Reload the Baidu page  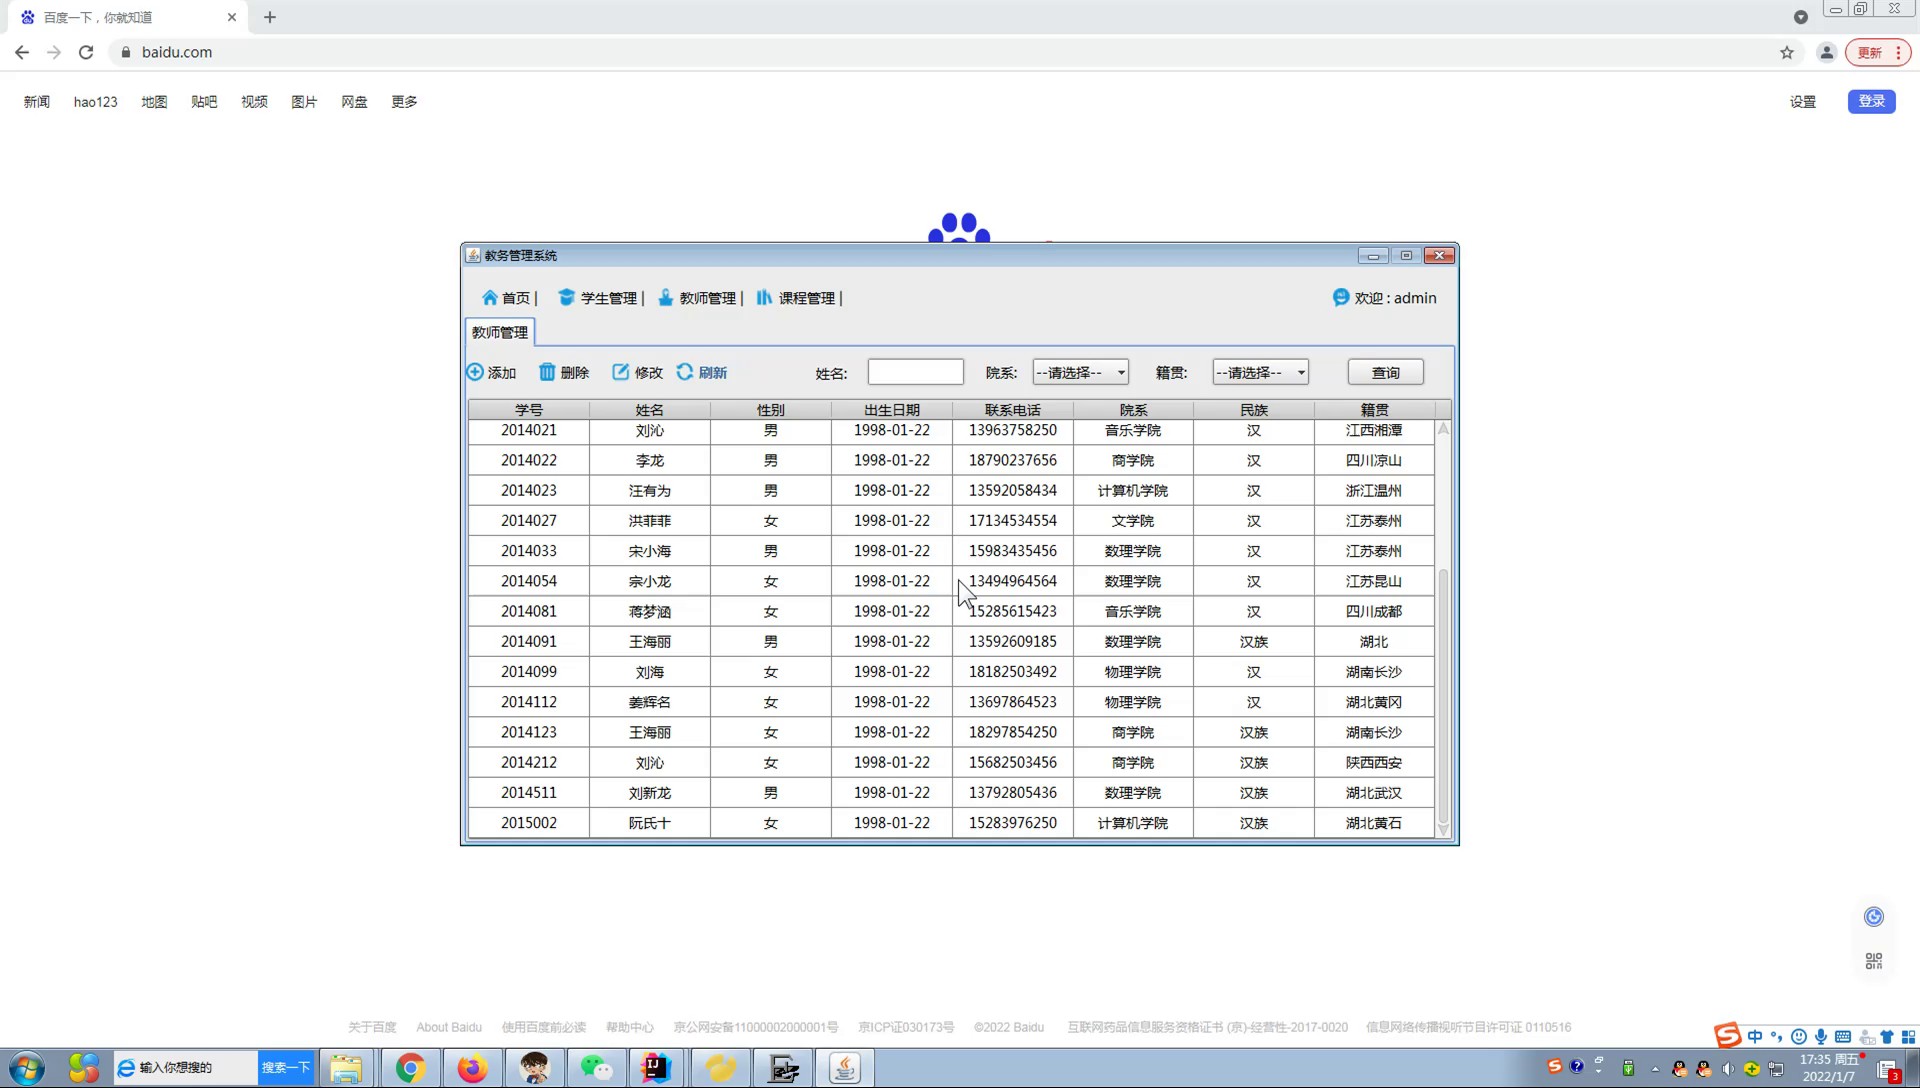86,52
